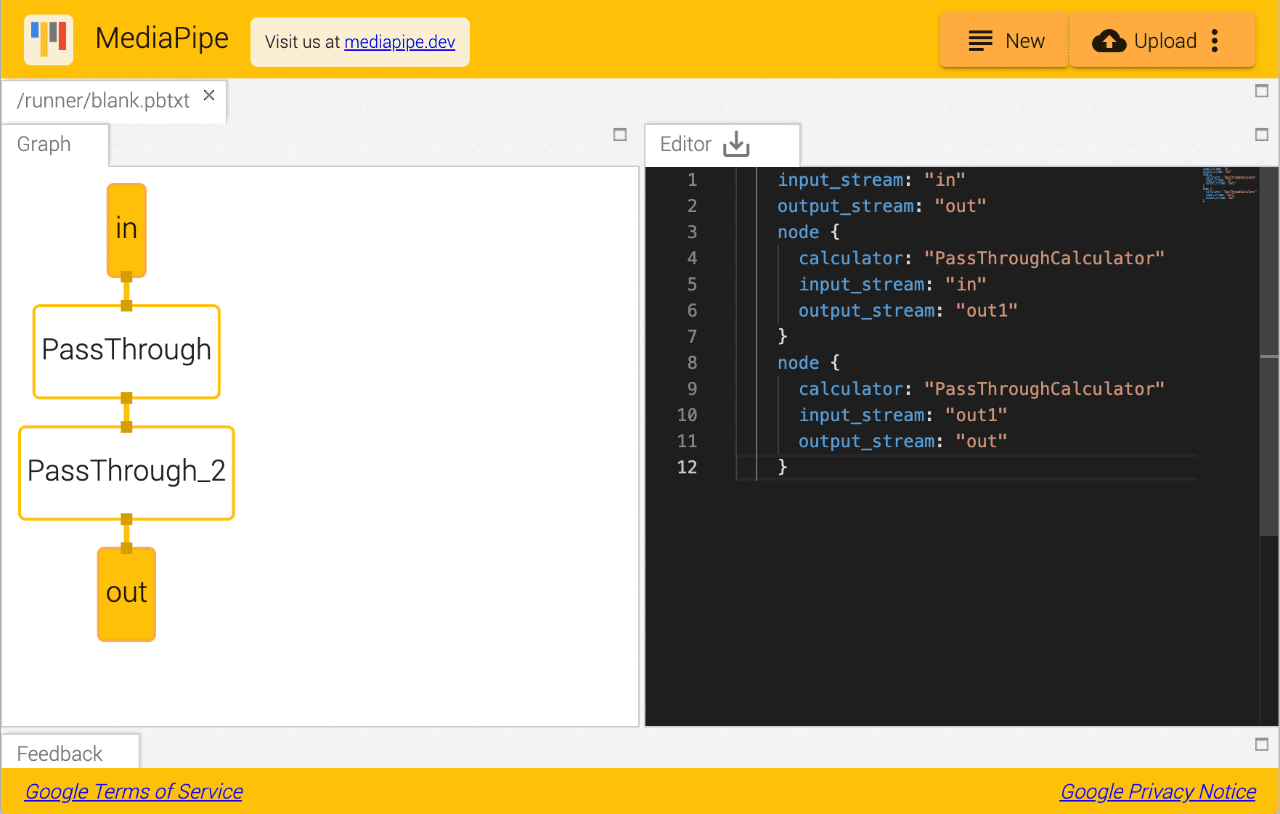
Task: Maximize the Editor panel
Action: pos(1261,134)
